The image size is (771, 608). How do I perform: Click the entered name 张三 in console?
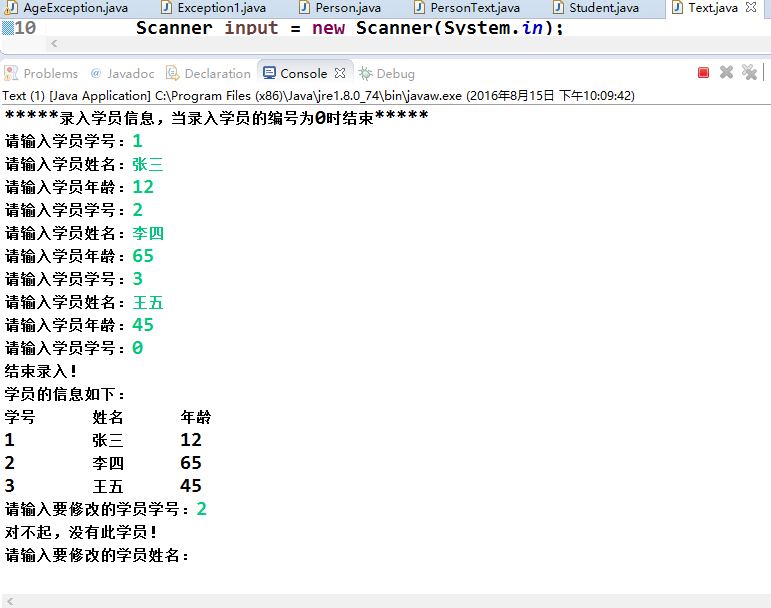tap(148, 164)
